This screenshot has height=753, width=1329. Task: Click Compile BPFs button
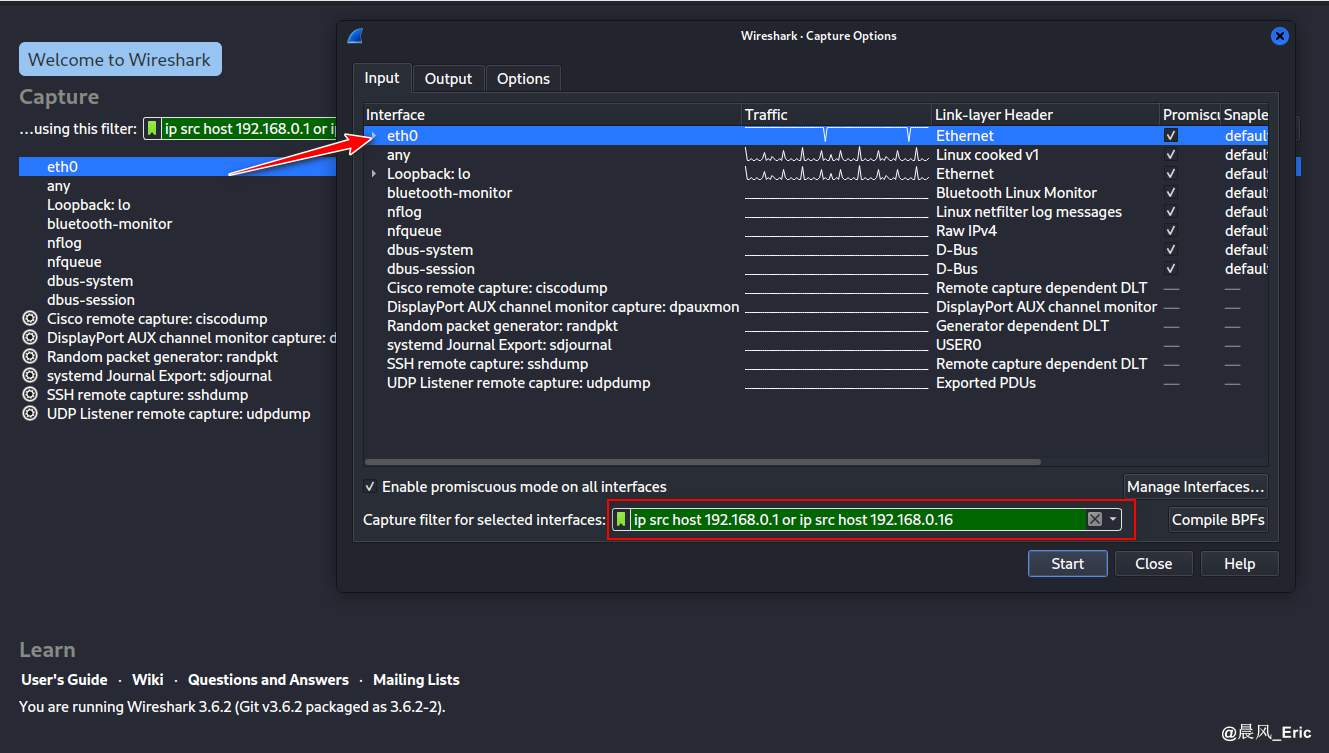(x=1219, y=520)
